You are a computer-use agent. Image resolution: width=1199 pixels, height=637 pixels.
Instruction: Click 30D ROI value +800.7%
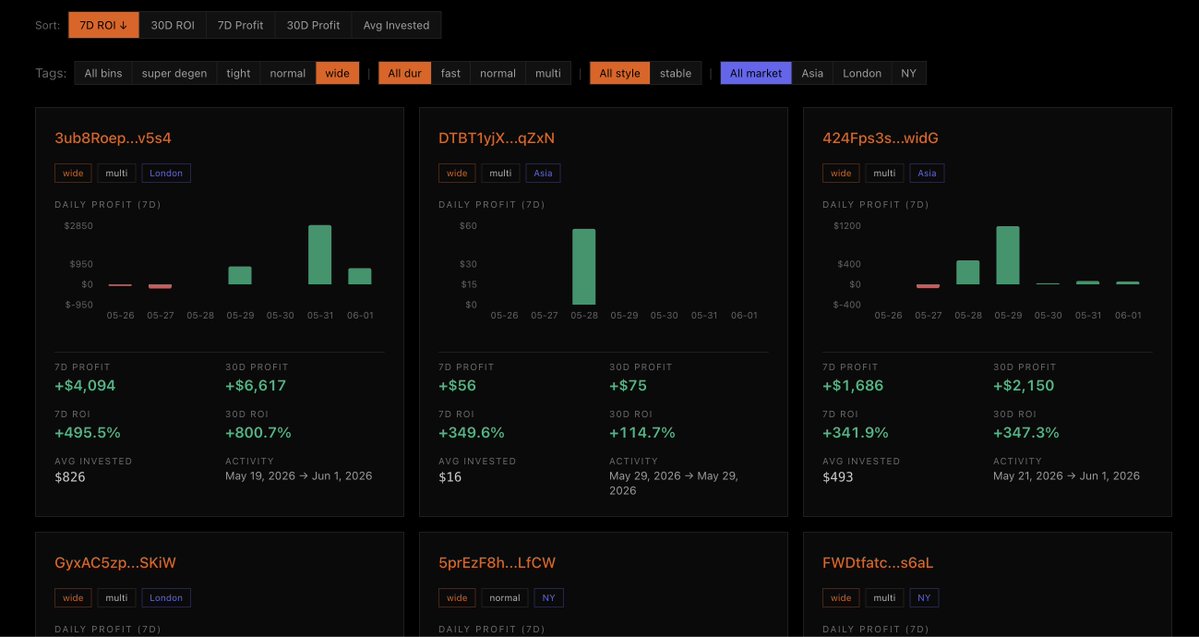(x=258, y=433)
